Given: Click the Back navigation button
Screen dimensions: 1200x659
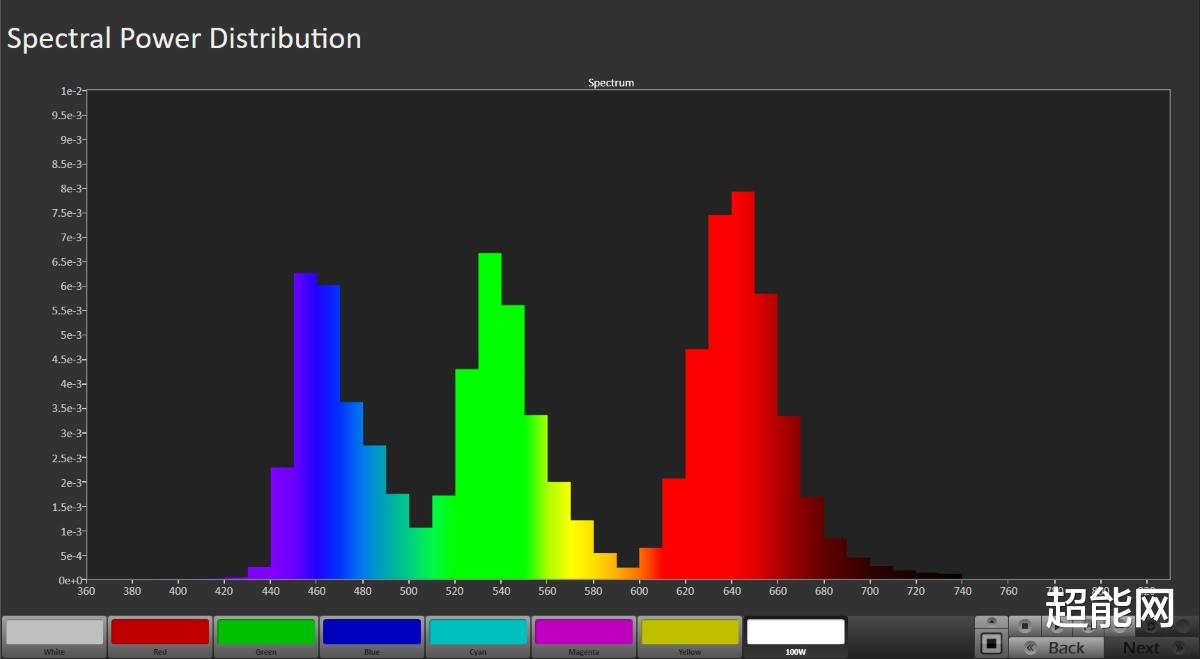Looking at the screenshot, I should click(x=1056, y=647).
